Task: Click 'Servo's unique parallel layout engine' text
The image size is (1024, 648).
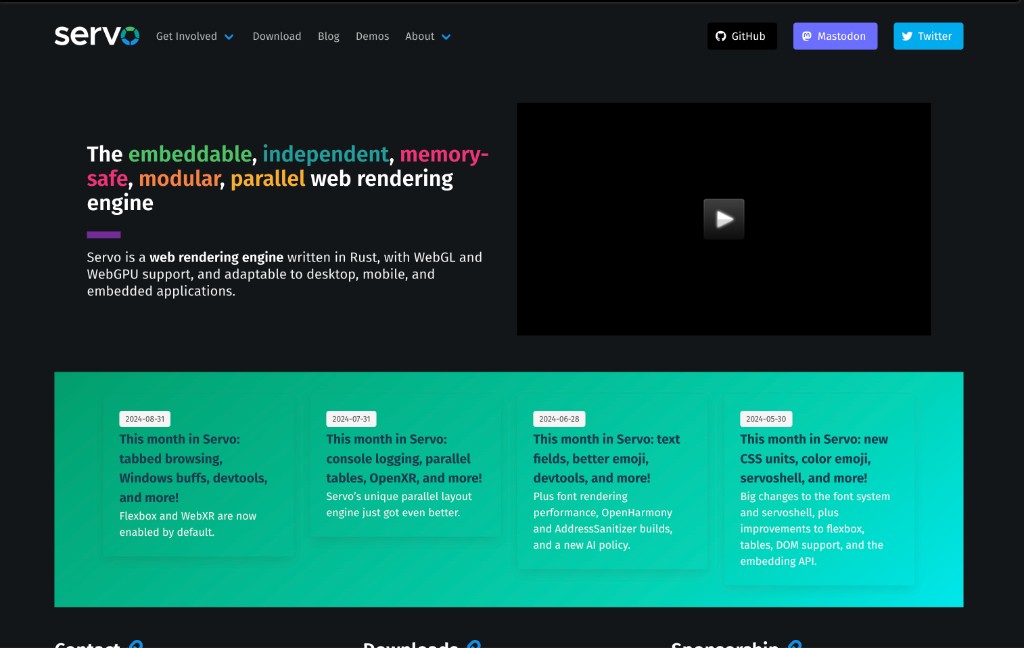Action: point(398,504)
